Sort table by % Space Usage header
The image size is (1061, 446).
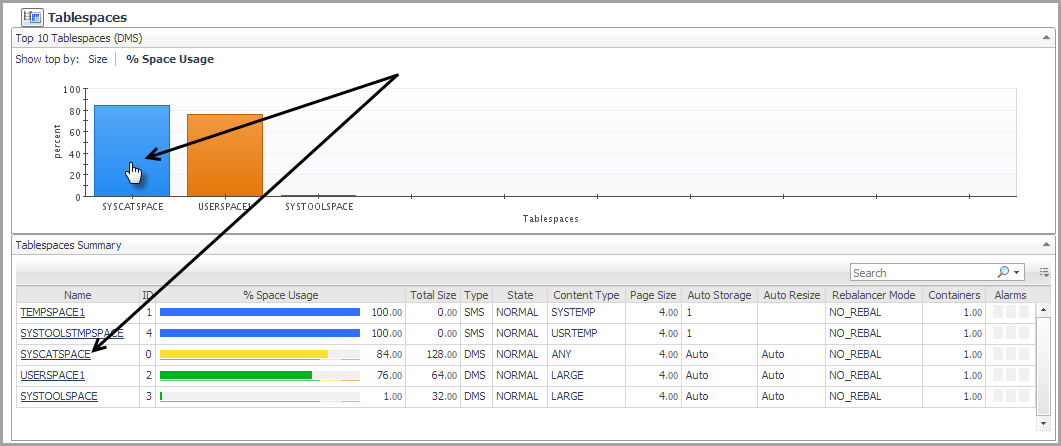[x=281, y=295]
